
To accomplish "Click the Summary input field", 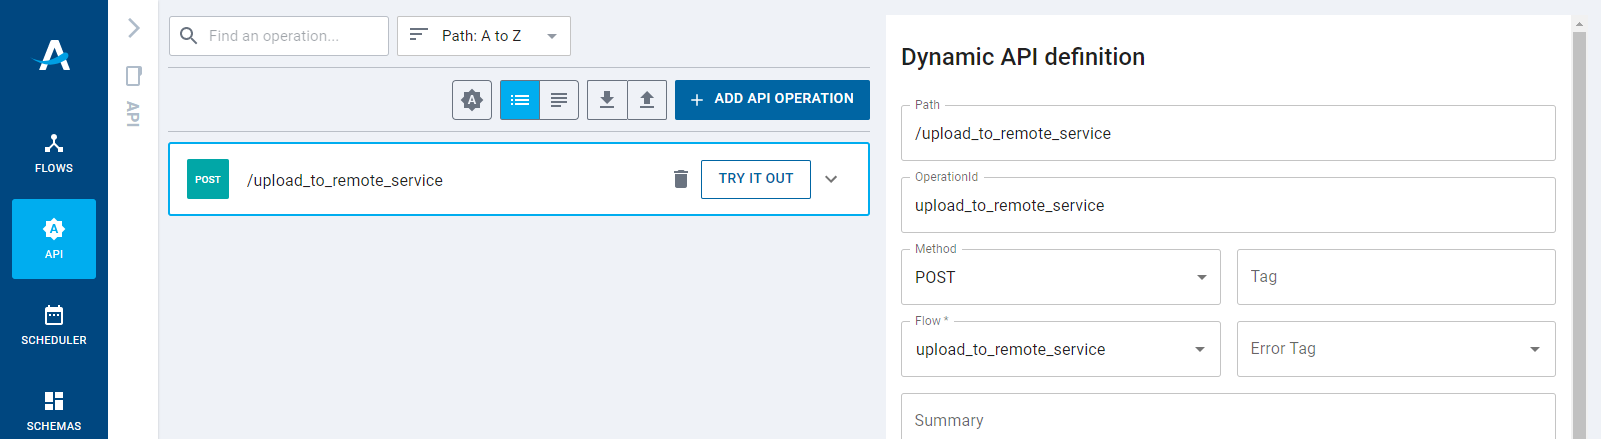I will coord(1228,417).
